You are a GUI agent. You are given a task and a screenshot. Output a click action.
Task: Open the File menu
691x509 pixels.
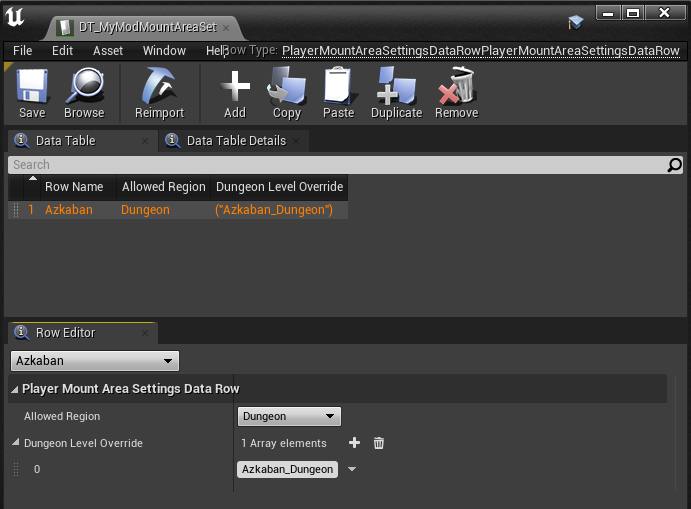click(22, 51)
